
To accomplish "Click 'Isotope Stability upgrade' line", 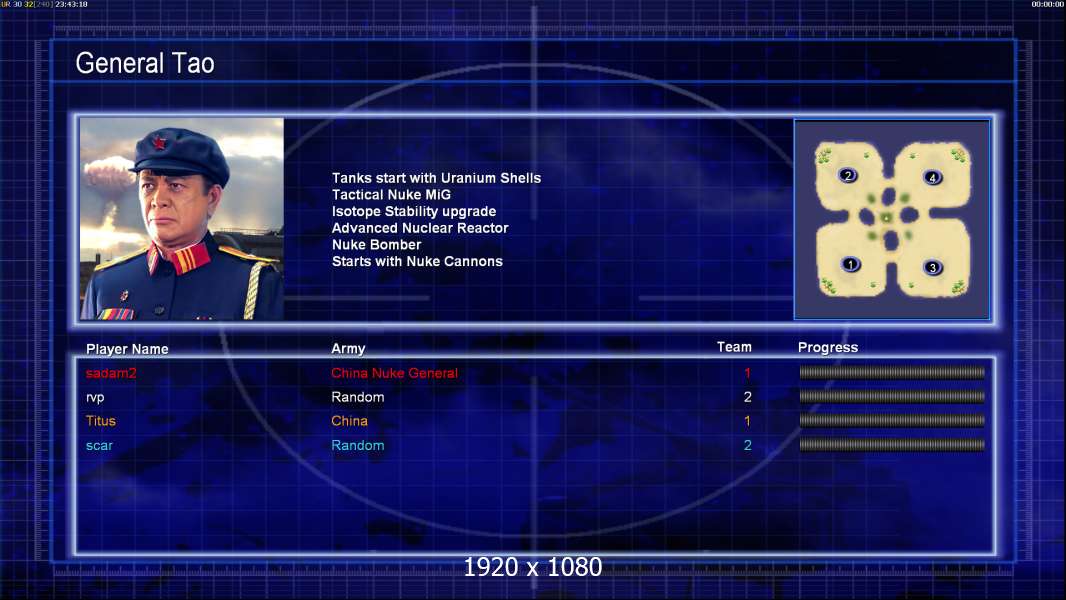I will [x=414, y=211].
